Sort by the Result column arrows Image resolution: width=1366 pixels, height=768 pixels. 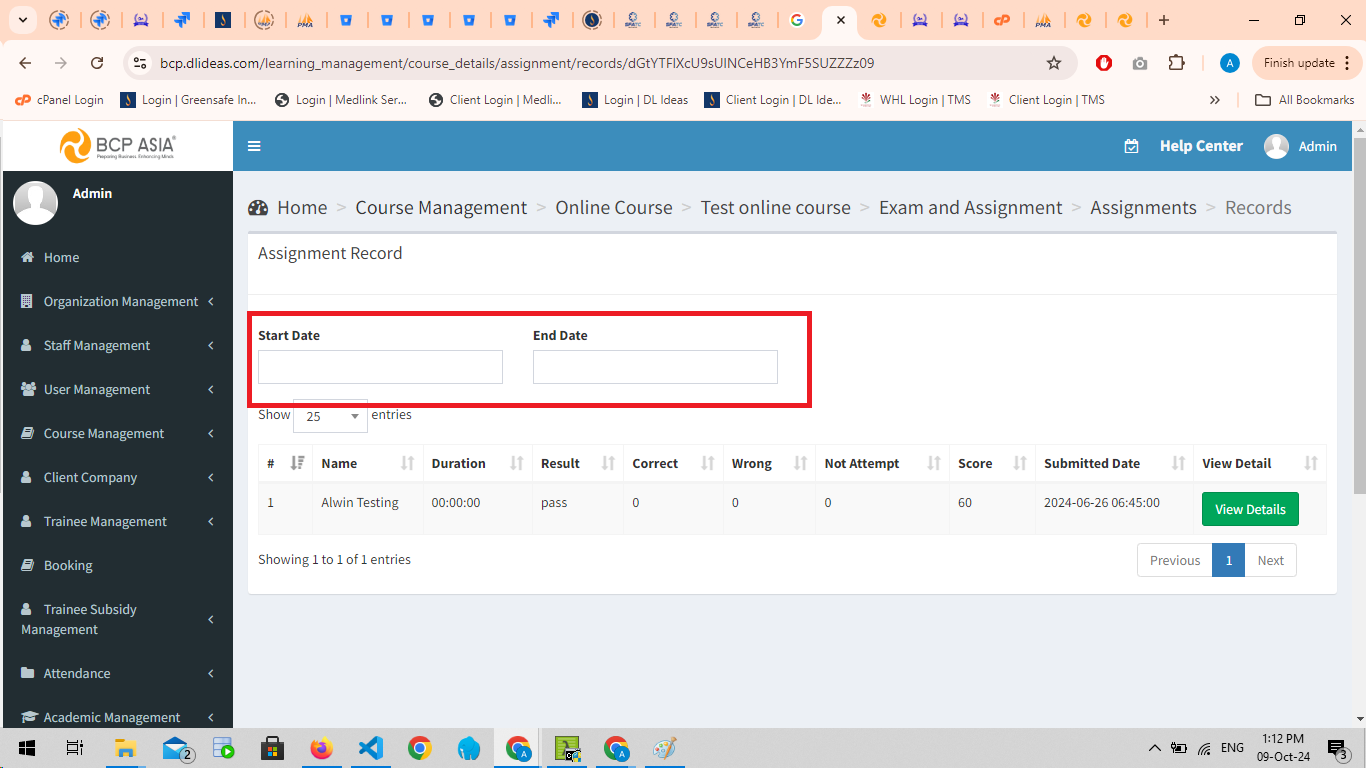pos(607,463)
